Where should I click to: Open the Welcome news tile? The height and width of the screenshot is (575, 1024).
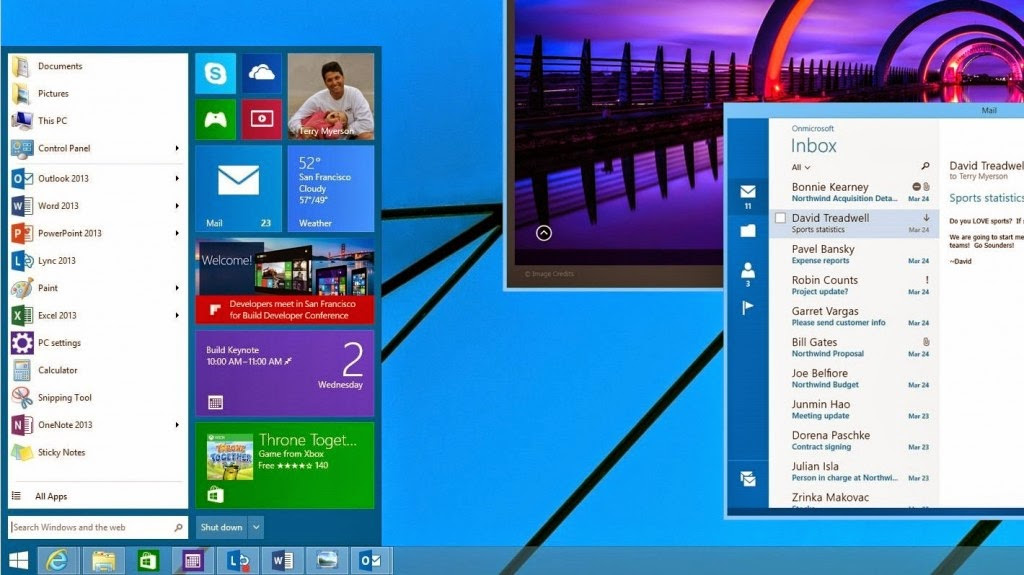pyautogui.click(x=285, y=281)
